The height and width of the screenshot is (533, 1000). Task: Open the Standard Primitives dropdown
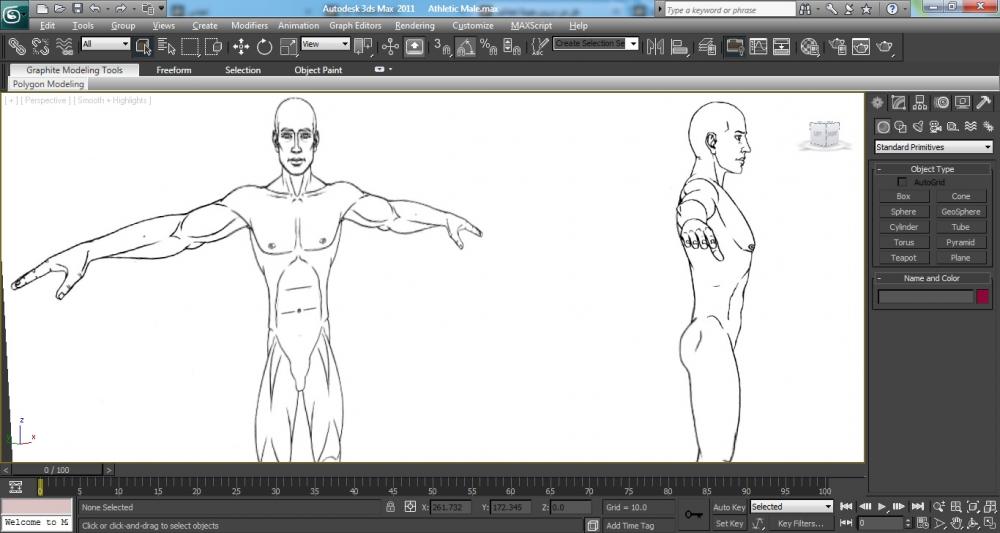coord(933,147)
